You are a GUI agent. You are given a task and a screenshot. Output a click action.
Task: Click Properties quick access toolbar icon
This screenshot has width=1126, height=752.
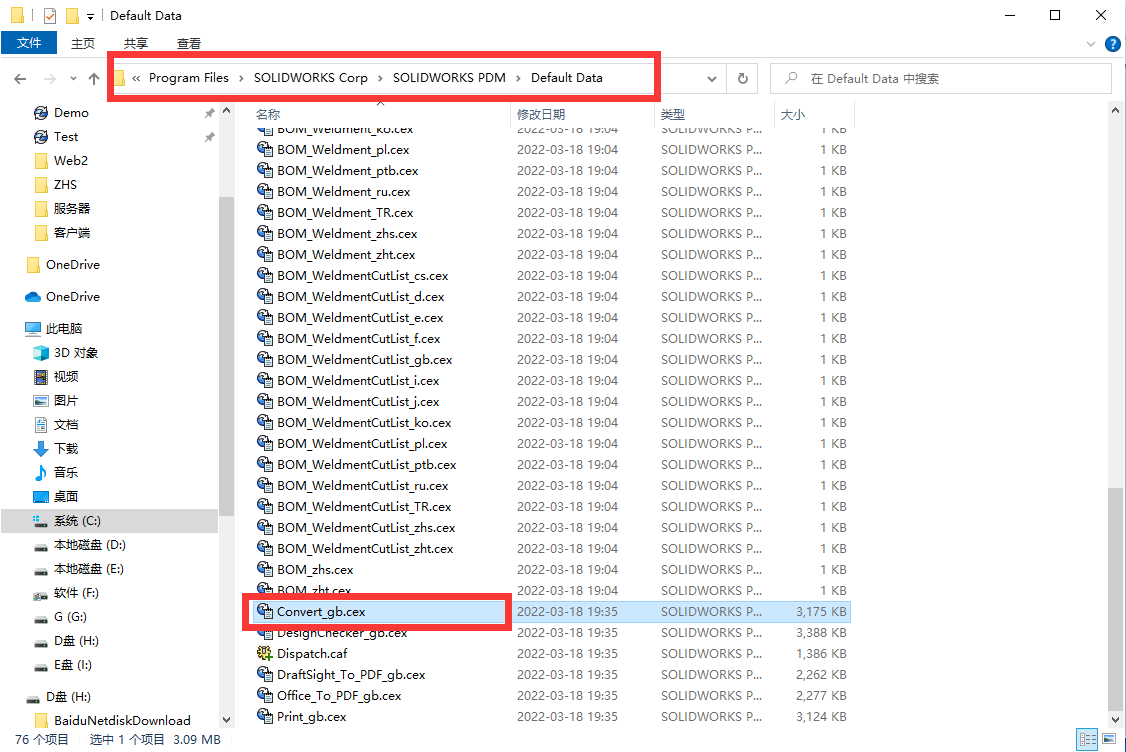50,15
